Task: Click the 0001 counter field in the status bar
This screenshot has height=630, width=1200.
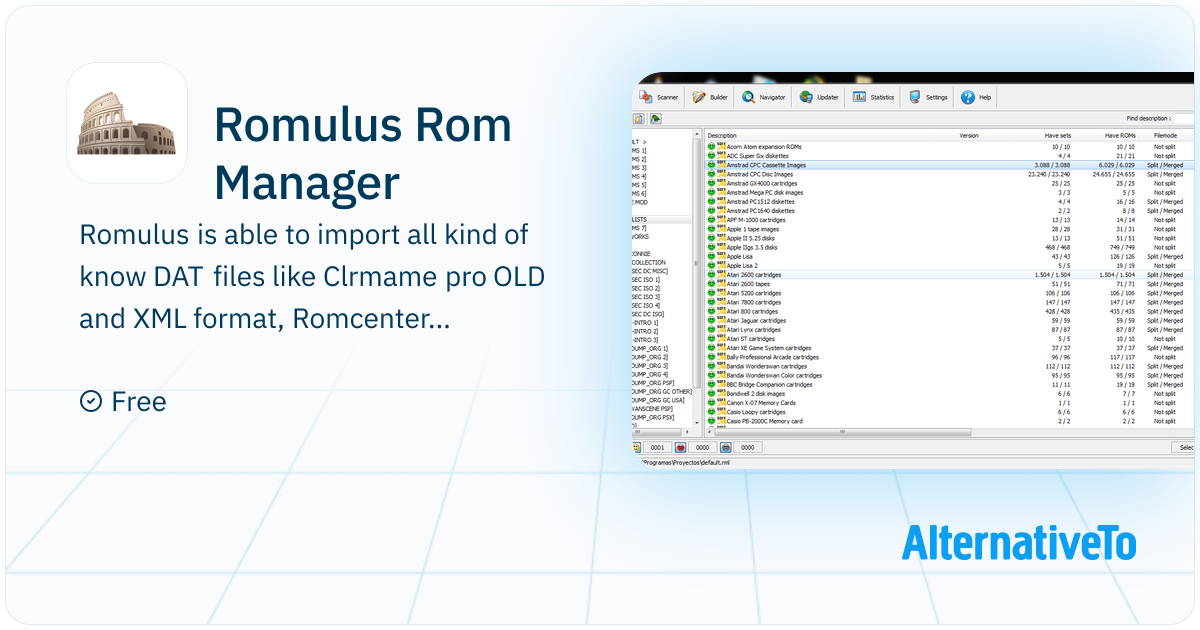Action: coord(657,447)
